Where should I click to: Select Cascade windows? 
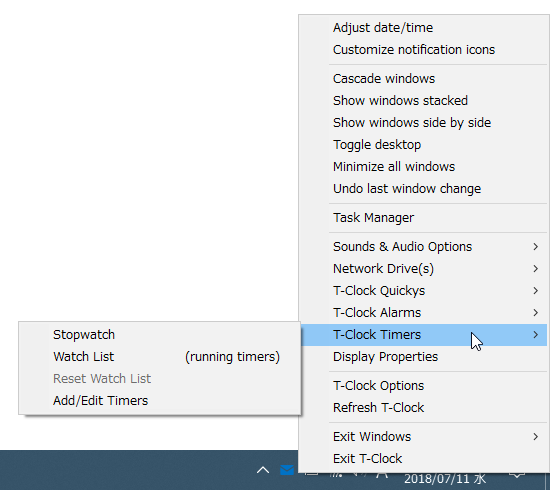point(424,79)
